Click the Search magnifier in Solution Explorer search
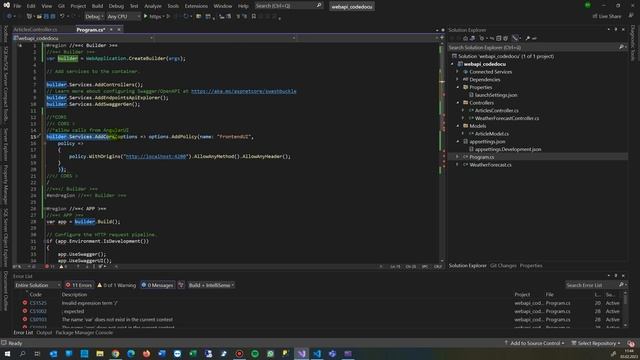The width and height of the screenshot is (640, 360). 621,47
